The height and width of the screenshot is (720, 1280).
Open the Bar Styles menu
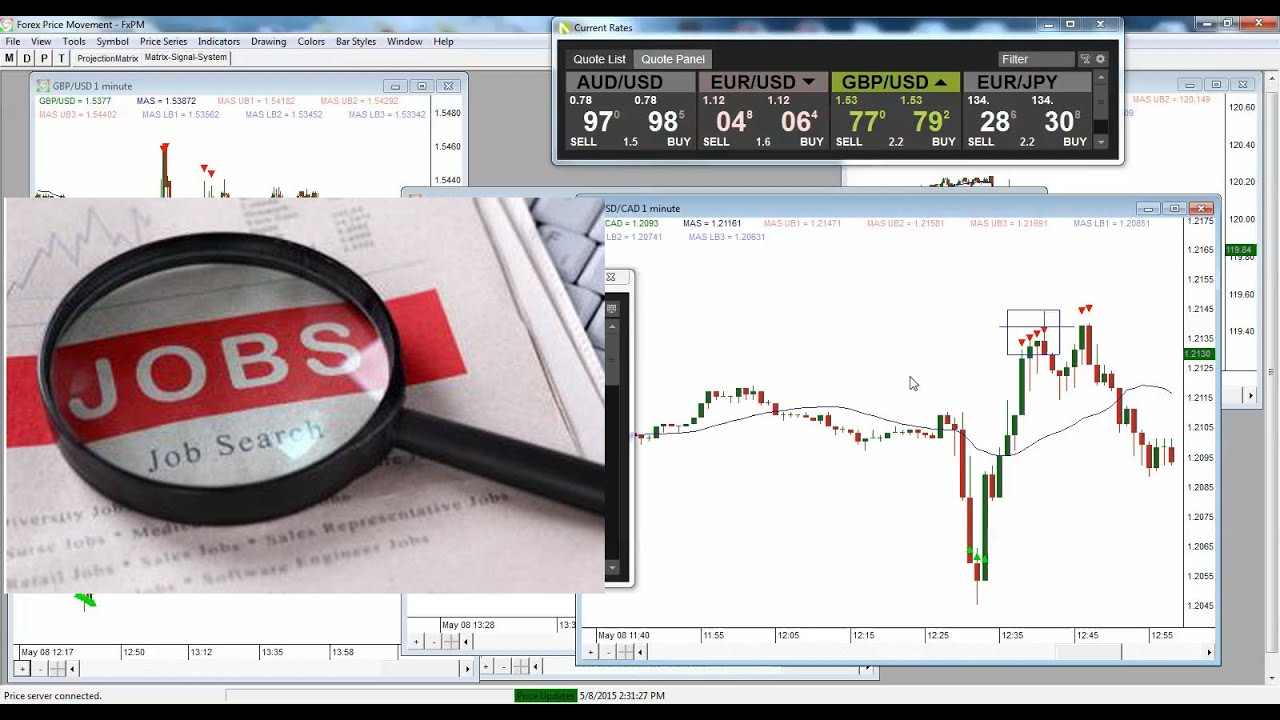pyautogui.click(x=356, y=41)
